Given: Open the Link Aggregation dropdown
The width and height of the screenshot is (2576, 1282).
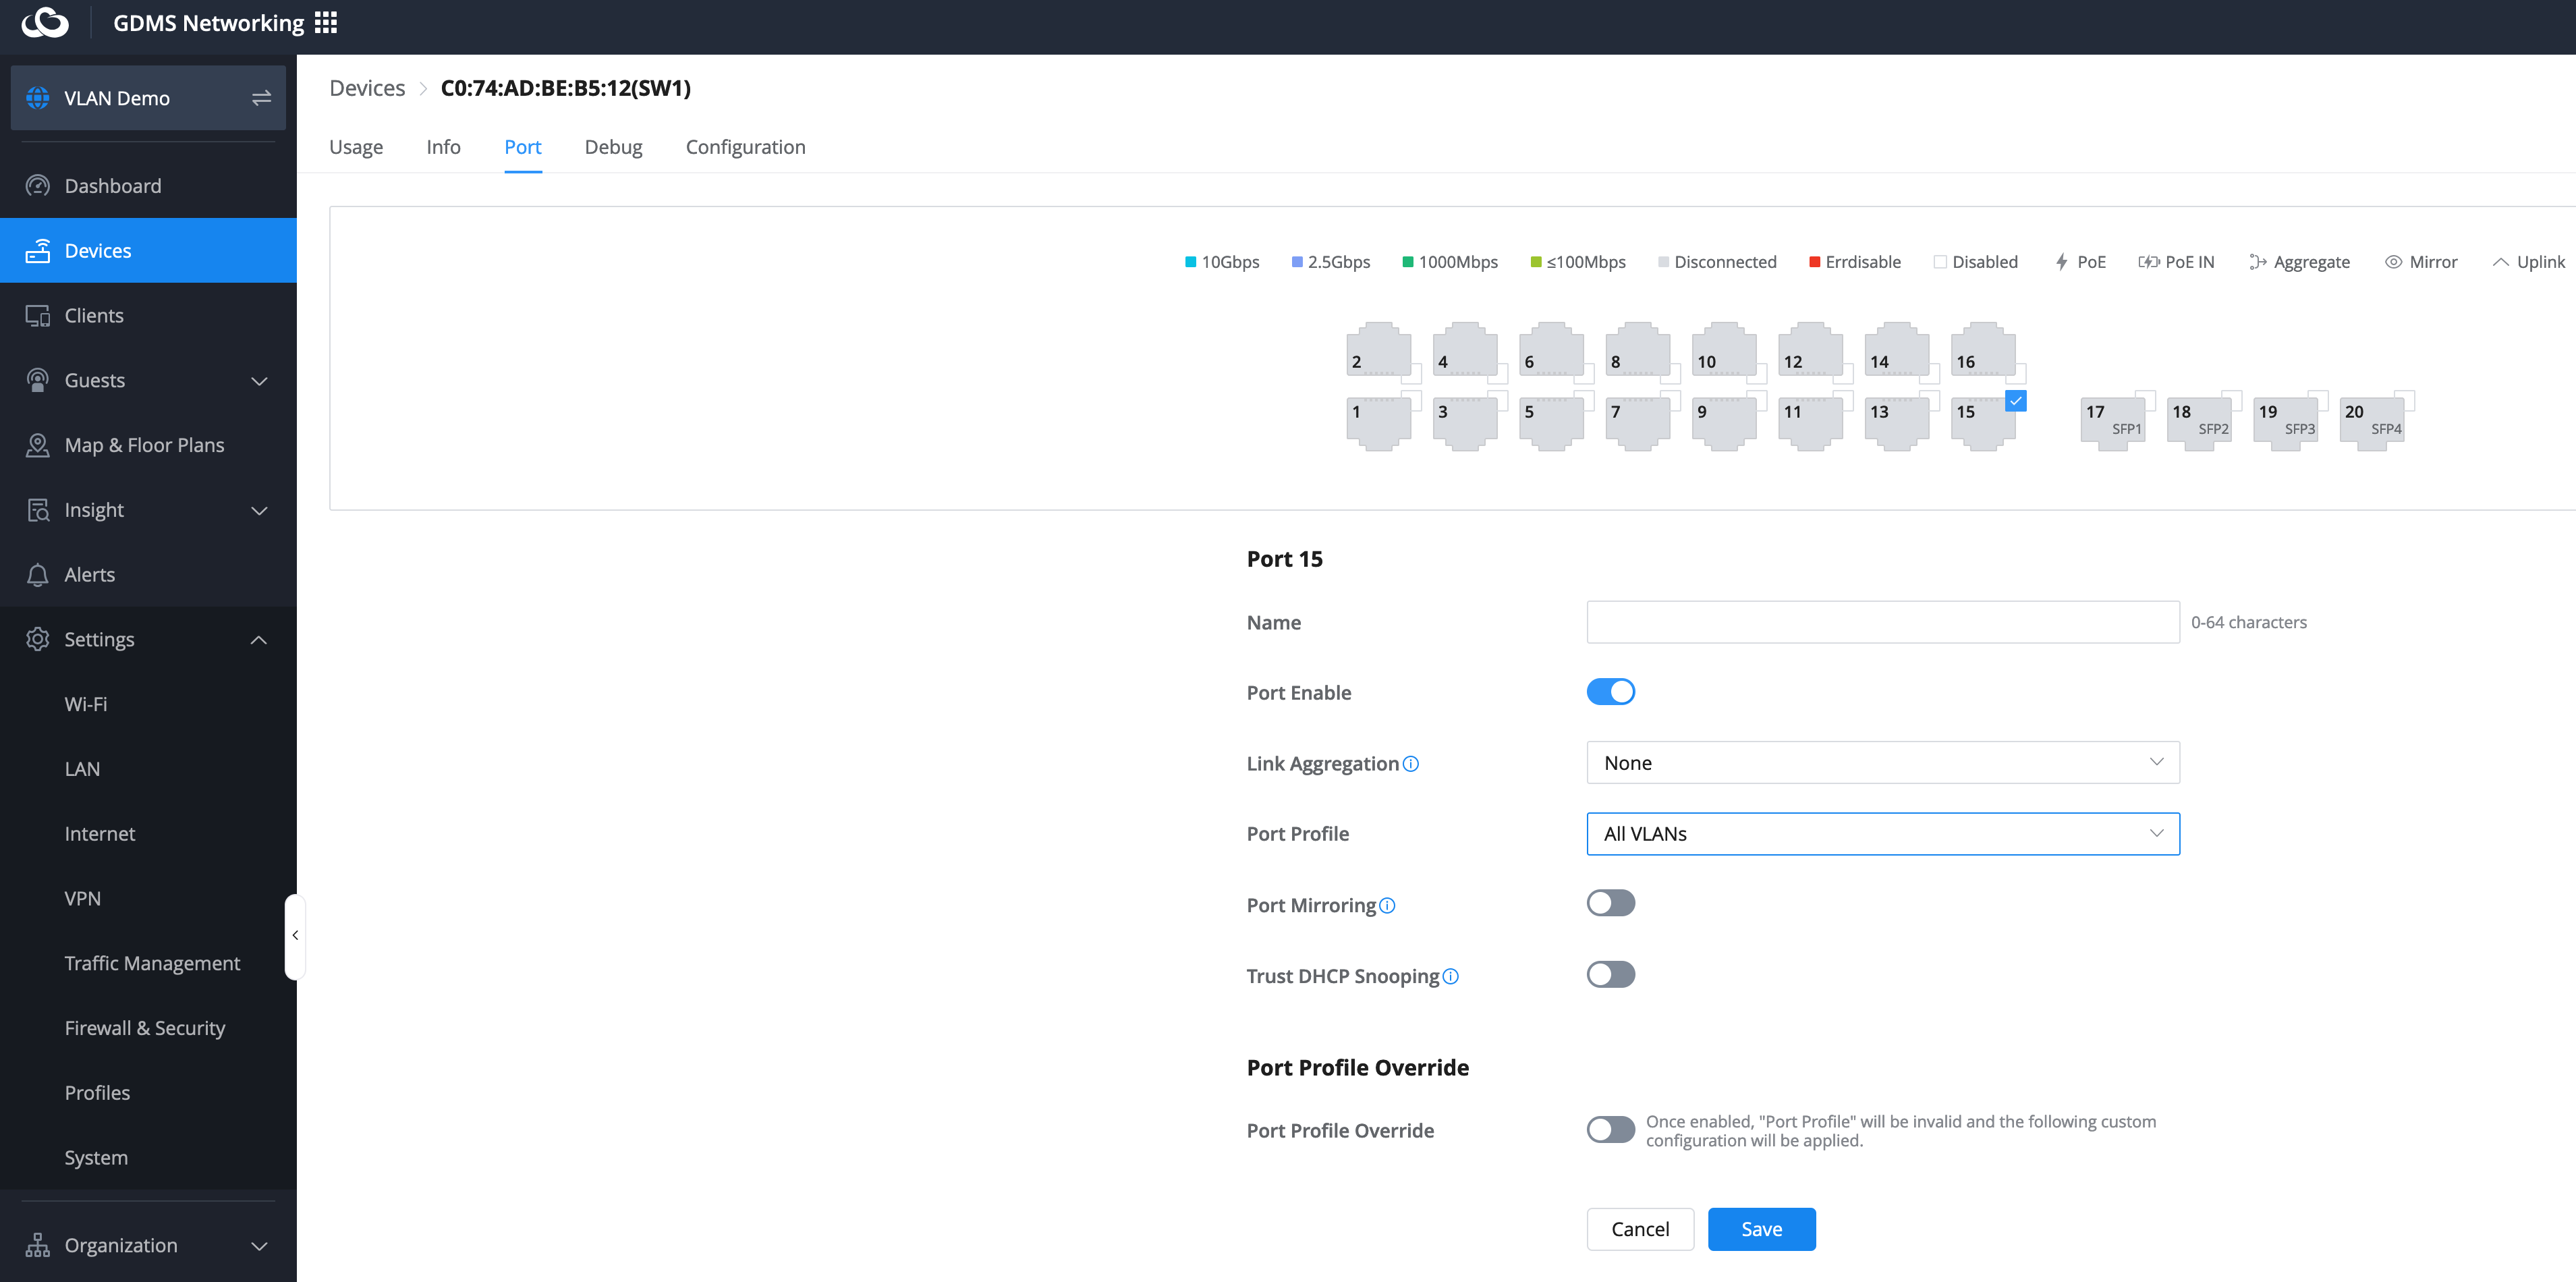Looking at the screenshot, I should [1882, 763].
